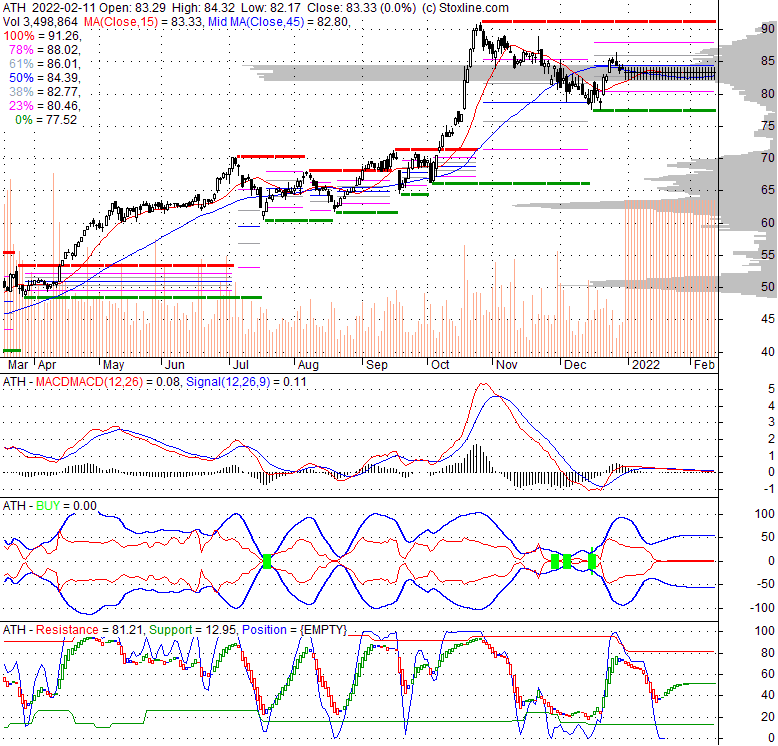Click the 'Vol 3,498,864' volume label
Screen dimensions: 778x746
40,22
